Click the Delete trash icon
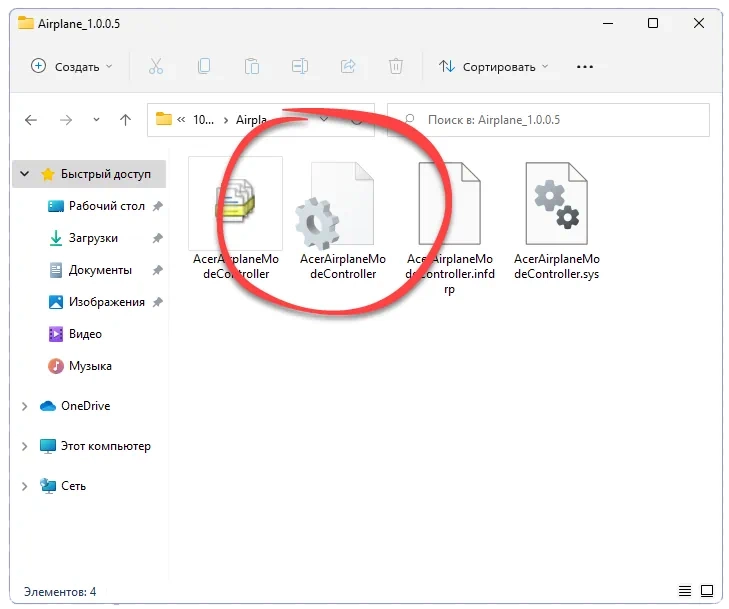Image resolution: width=729 pixels, height=609 pixels. [x=395, y=66]
